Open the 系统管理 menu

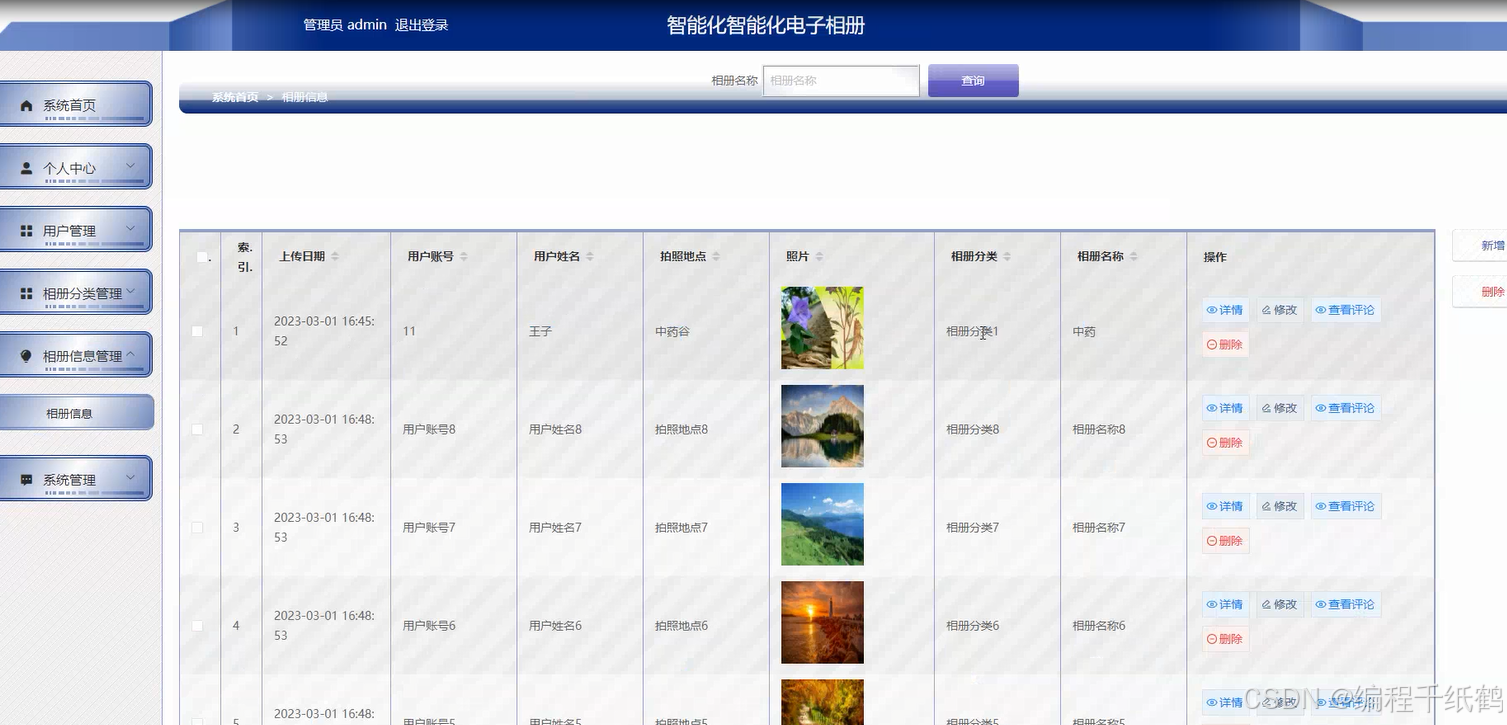point(75,479)
